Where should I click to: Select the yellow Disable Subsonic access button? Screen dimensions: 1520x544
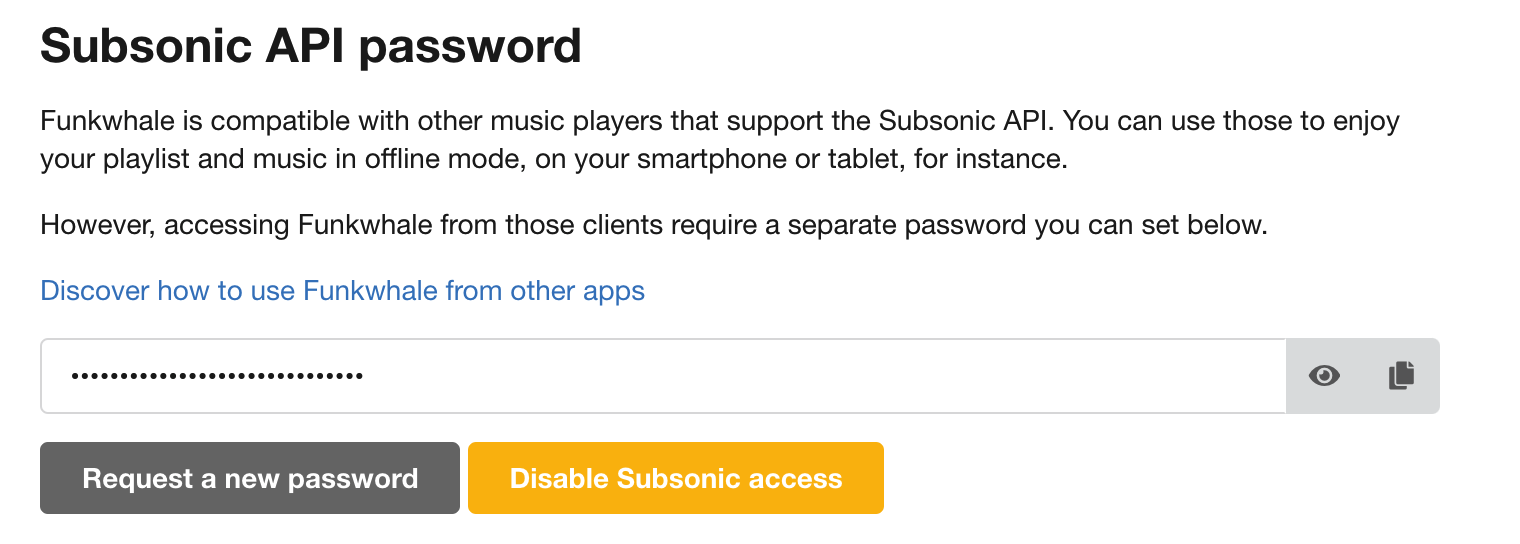pyautogui.click(x=676, y=478)
